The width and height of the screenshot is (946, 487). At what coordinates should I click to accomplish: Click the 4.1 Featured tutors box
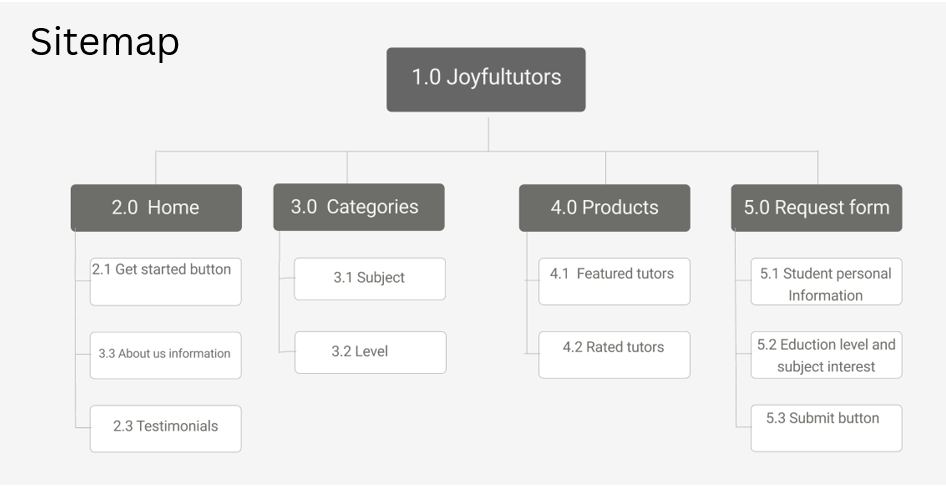(x=613, y=281)
